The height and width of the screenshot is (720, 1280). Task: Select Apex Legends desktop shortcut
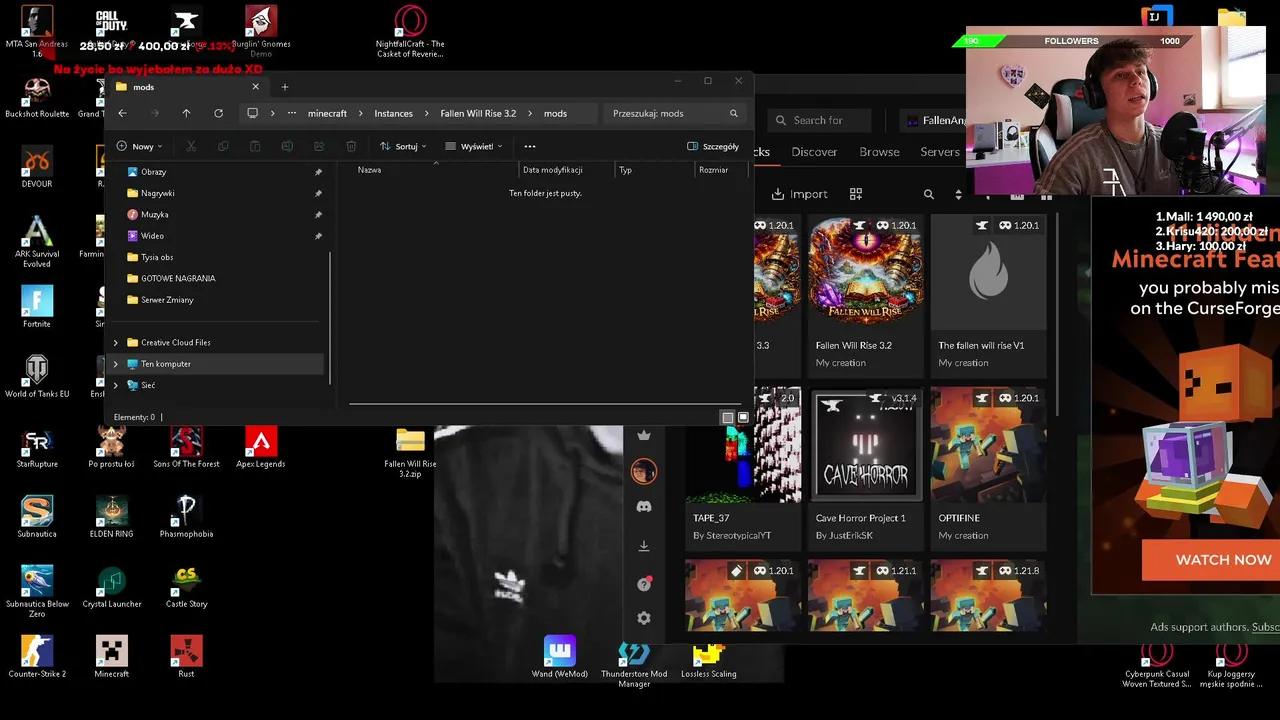260,446
